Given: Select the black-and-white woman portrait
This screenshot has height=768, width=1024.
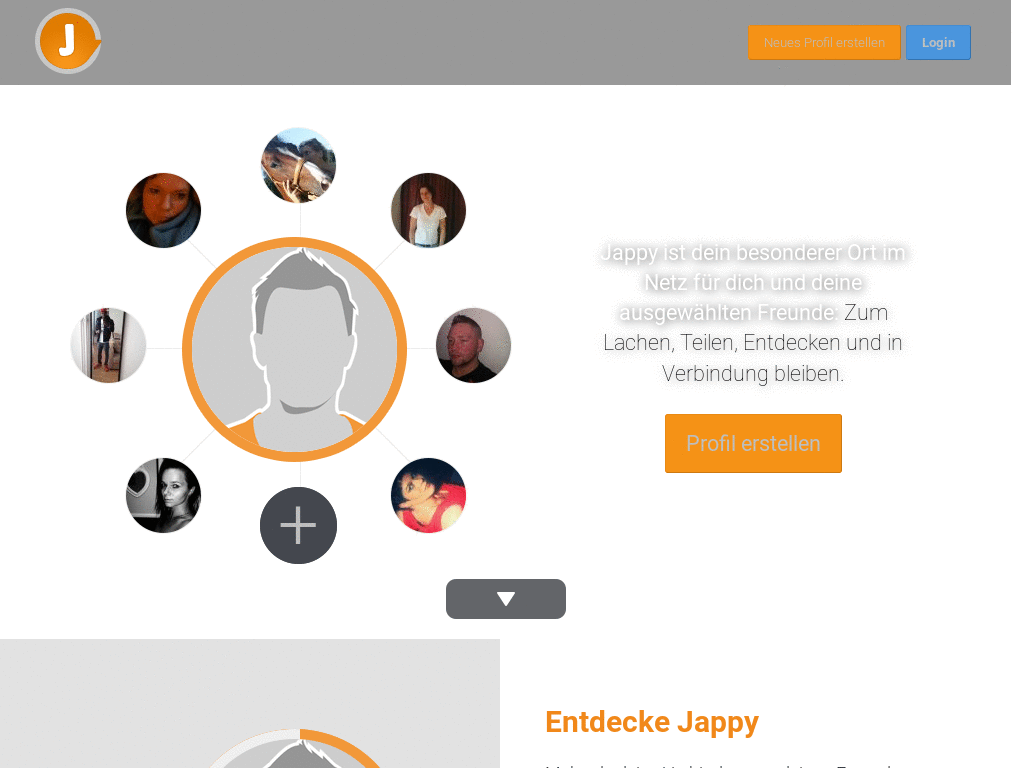Looking at the screenshot, I should pos(163,496).
